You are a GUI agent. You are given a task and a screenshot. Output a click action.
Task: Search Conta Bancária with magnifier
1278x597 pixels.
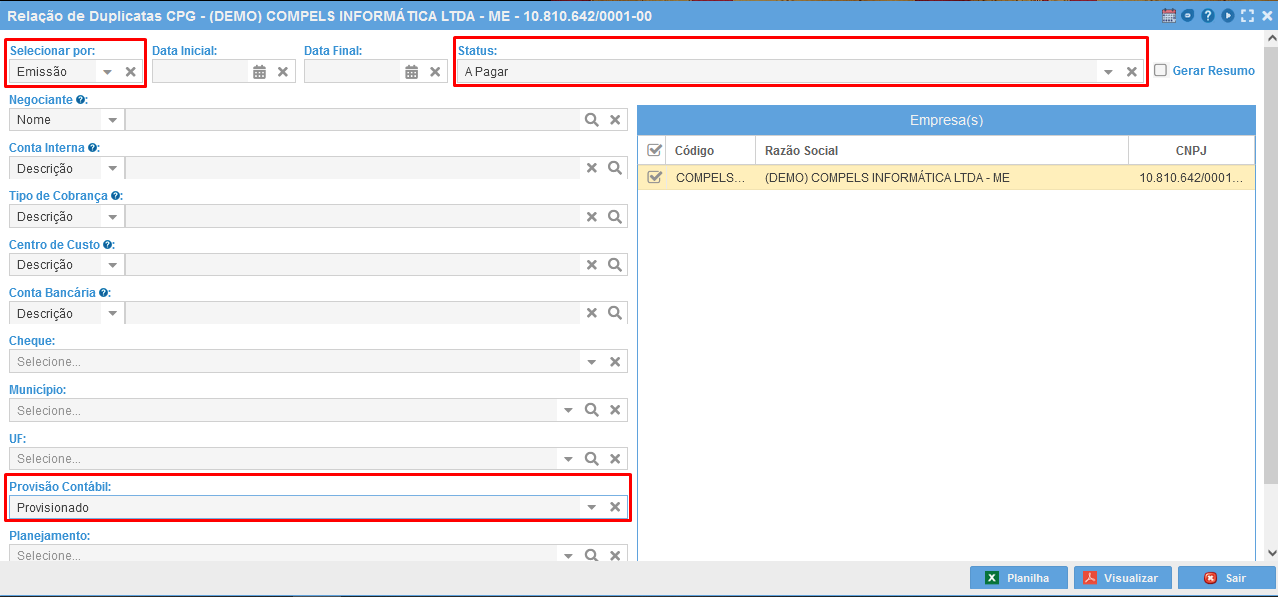pos(616,313)
